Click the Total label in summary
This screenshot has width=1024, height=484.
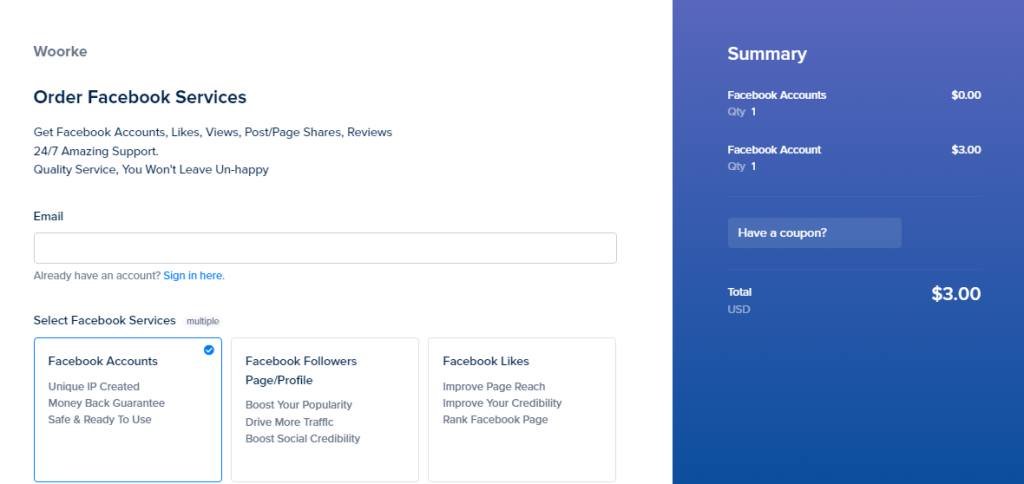pyautogui.click(x=739, y=292)
